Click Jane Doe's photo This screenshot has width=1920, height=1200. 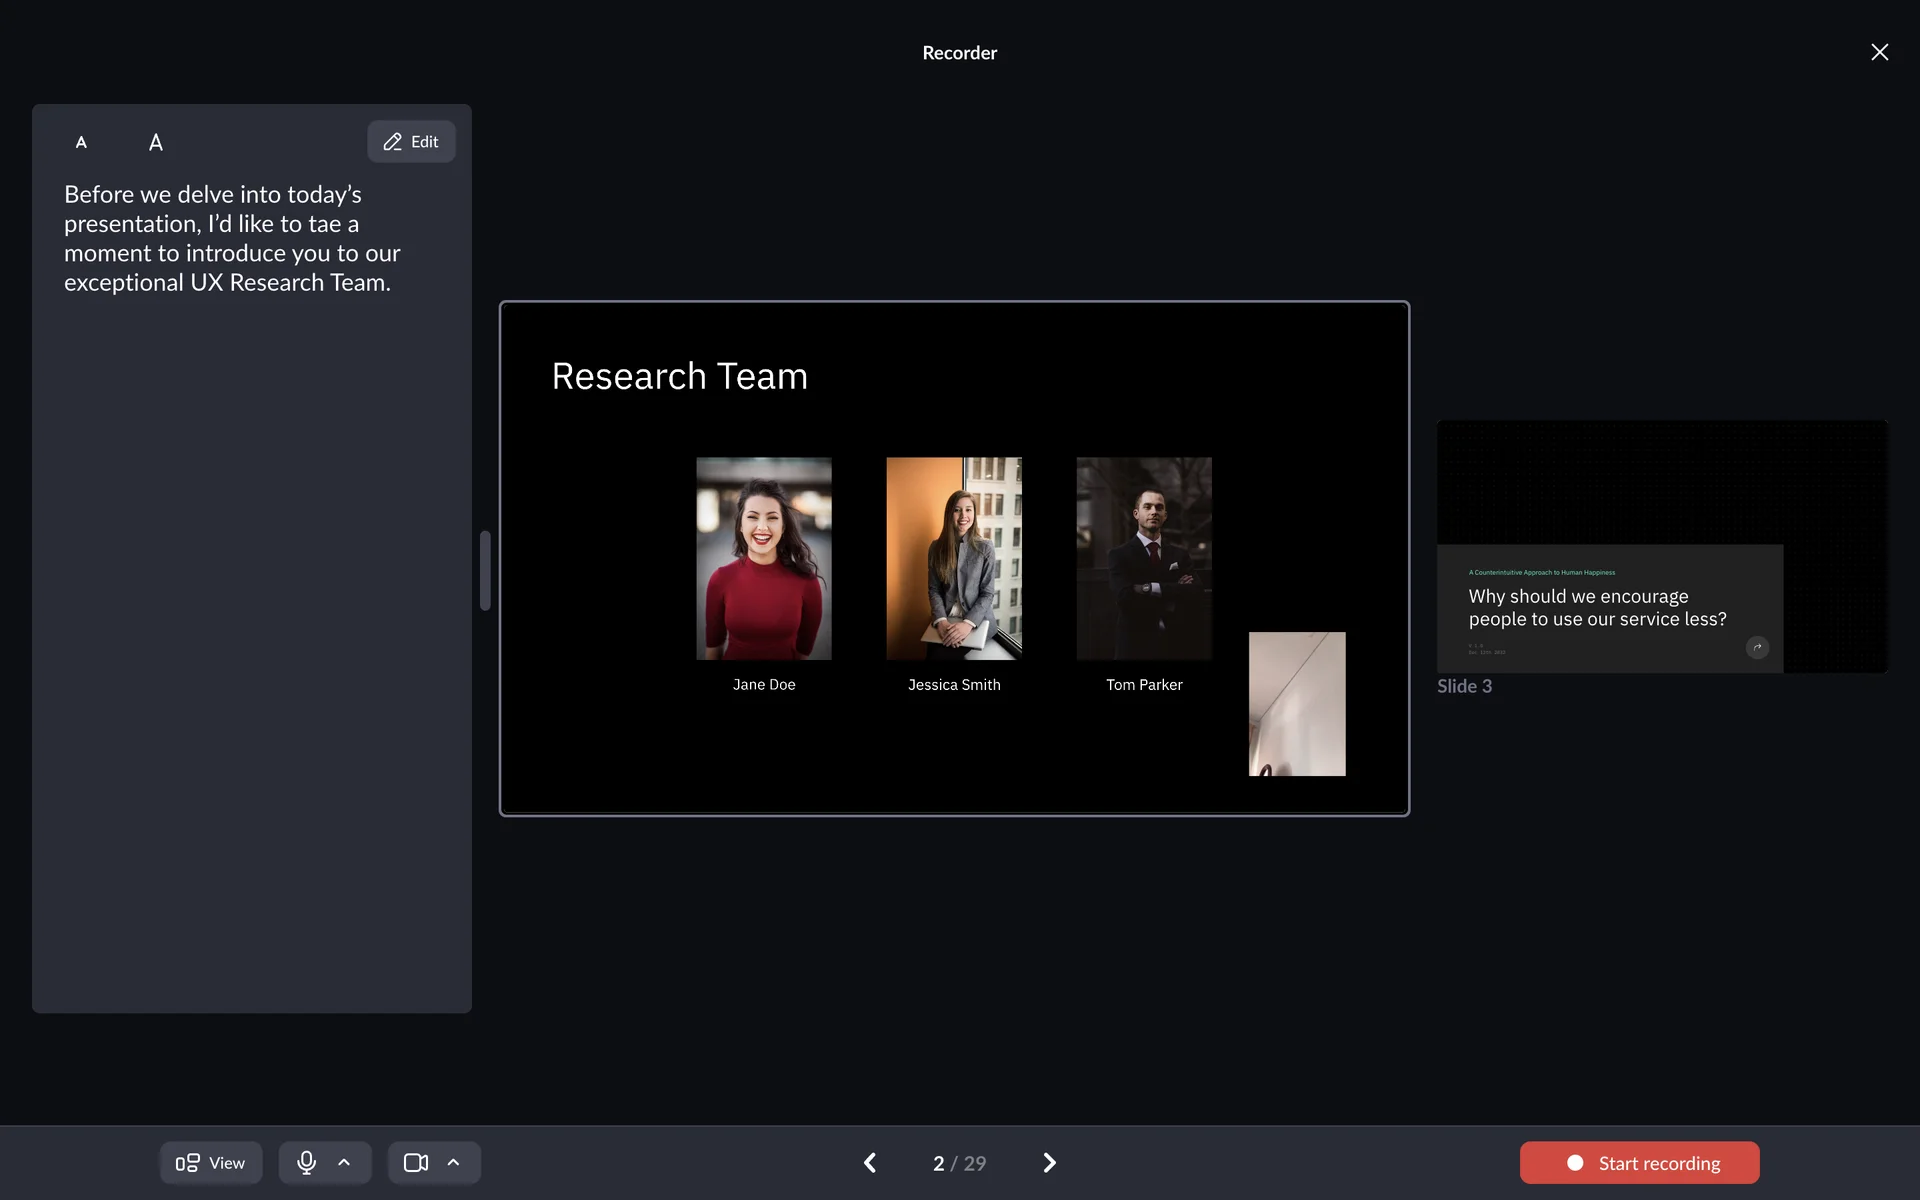tap(764, 558)
